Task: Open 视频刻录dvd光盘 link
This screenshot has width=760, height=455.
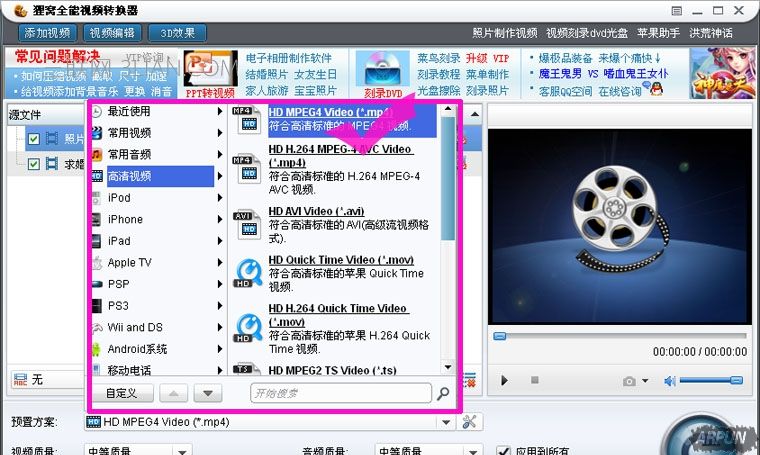Action: 587,33
